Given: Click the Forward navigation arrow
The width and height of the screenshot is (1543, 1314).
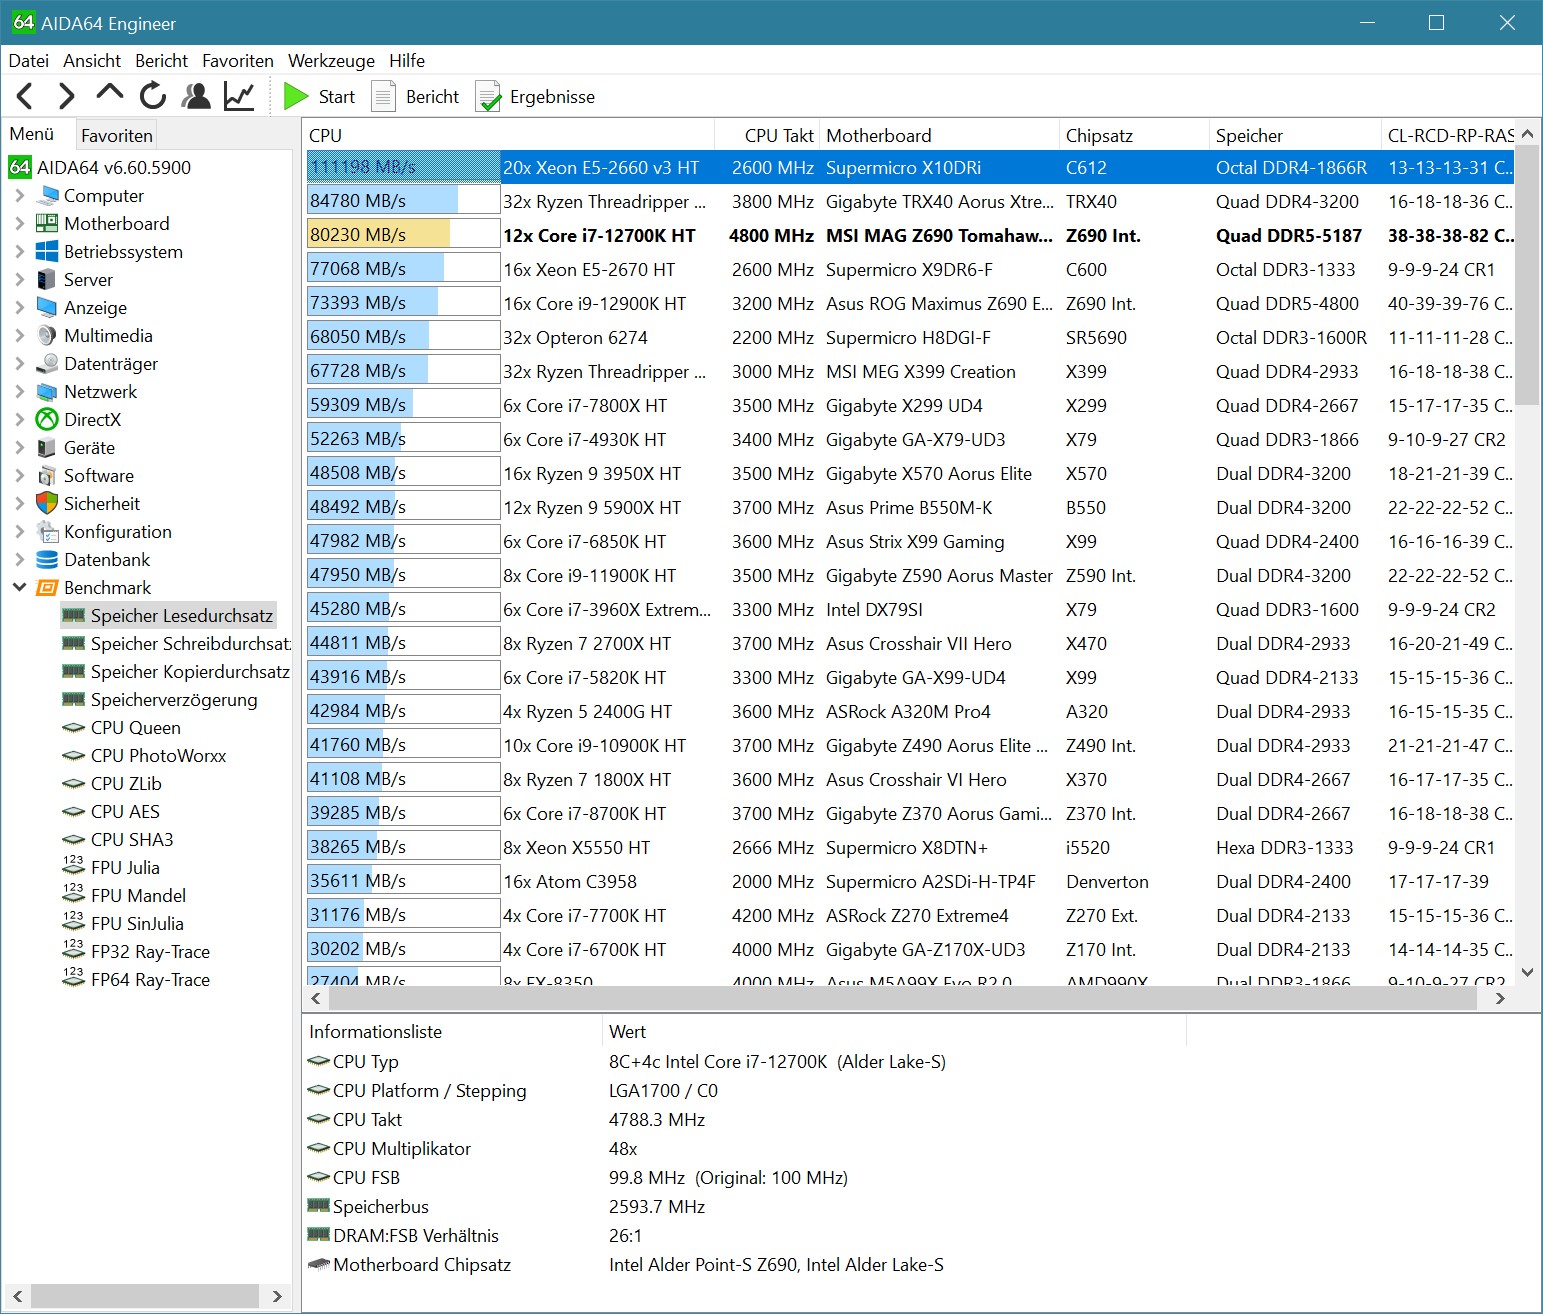Looking at the screenshot, I should coord(67,96).
